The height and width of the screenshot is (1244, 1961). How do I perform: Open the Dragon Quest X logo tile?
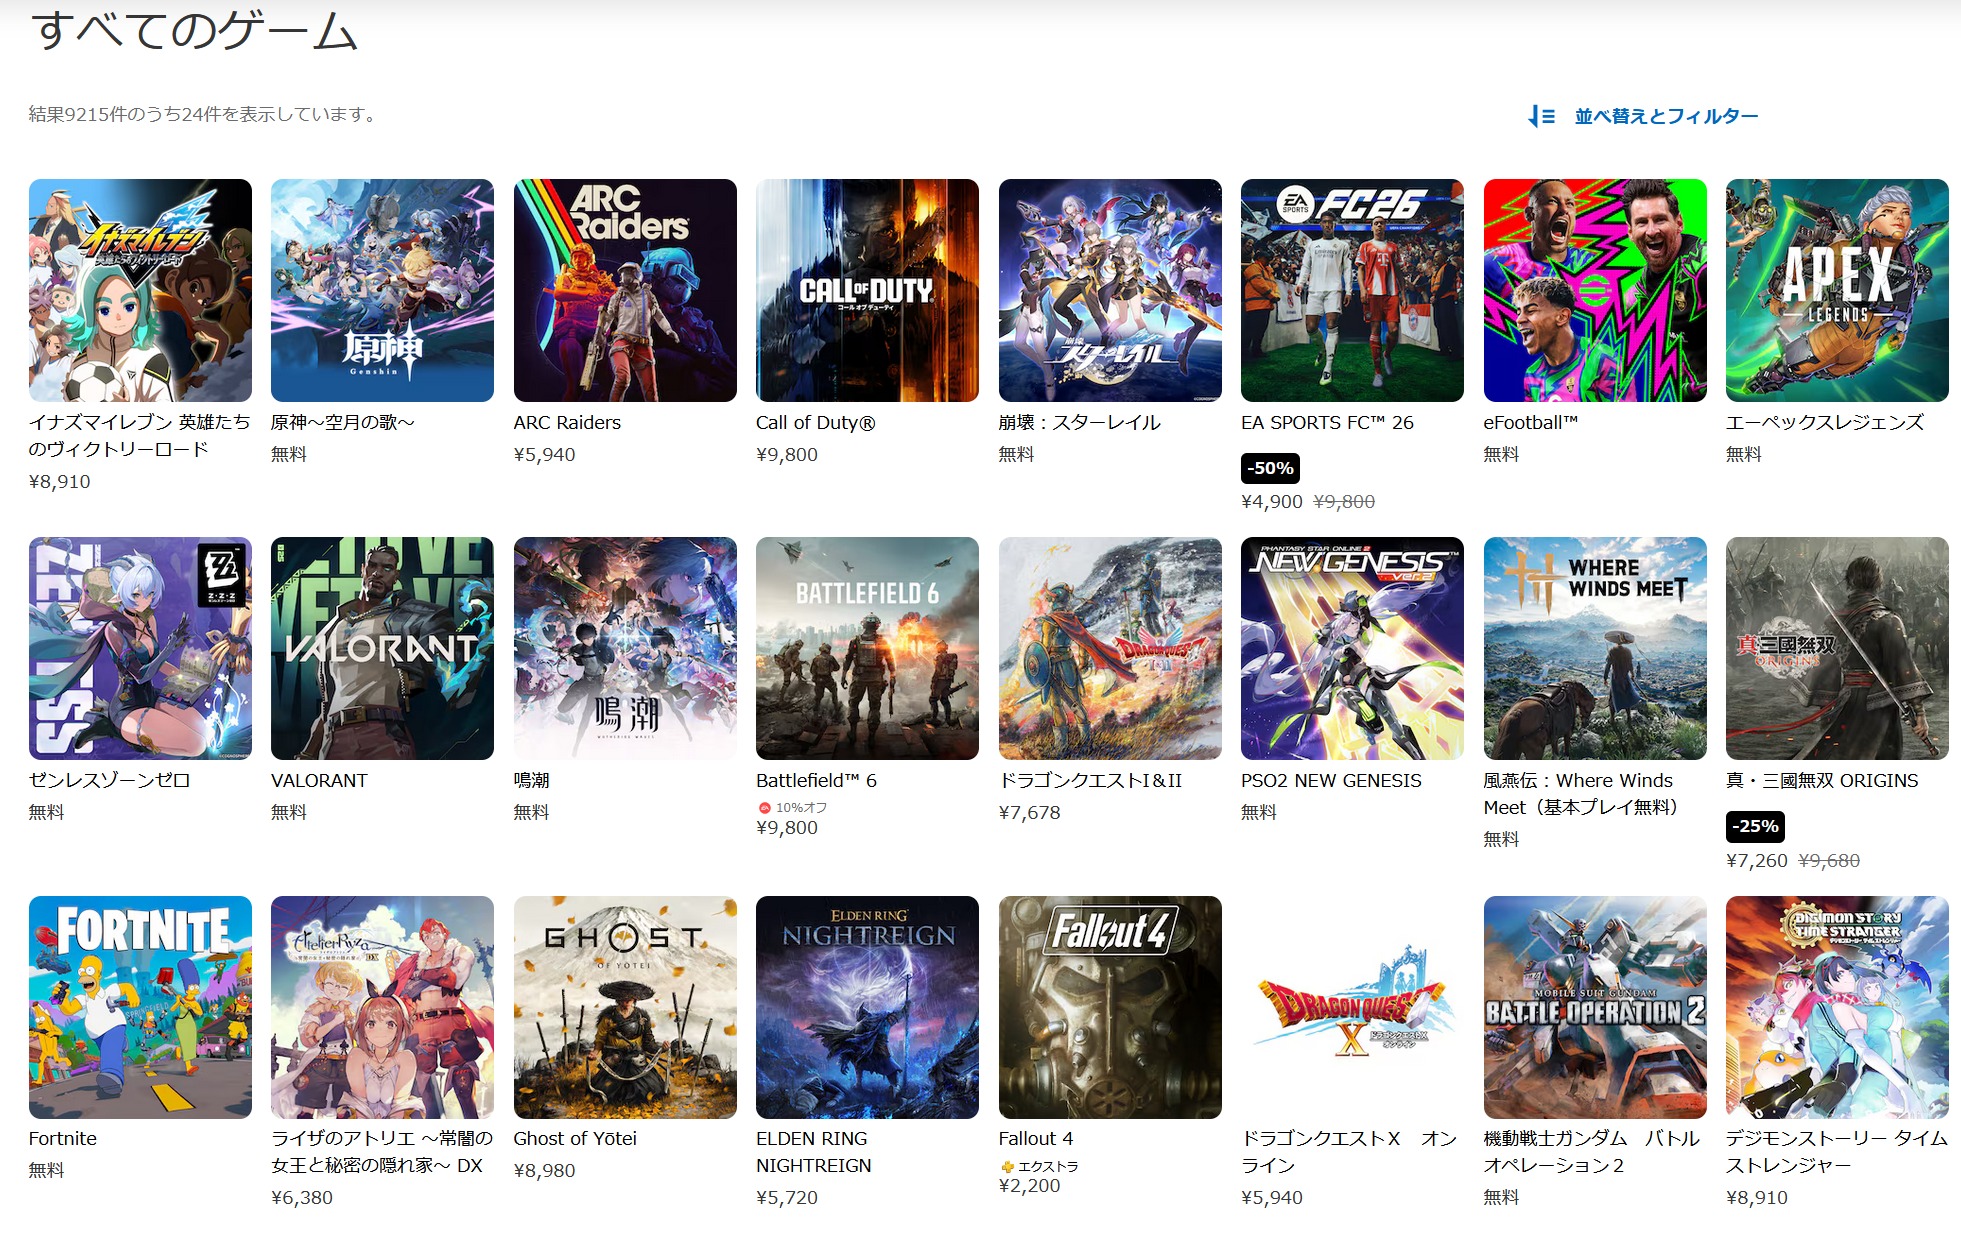point(1352,1006)
